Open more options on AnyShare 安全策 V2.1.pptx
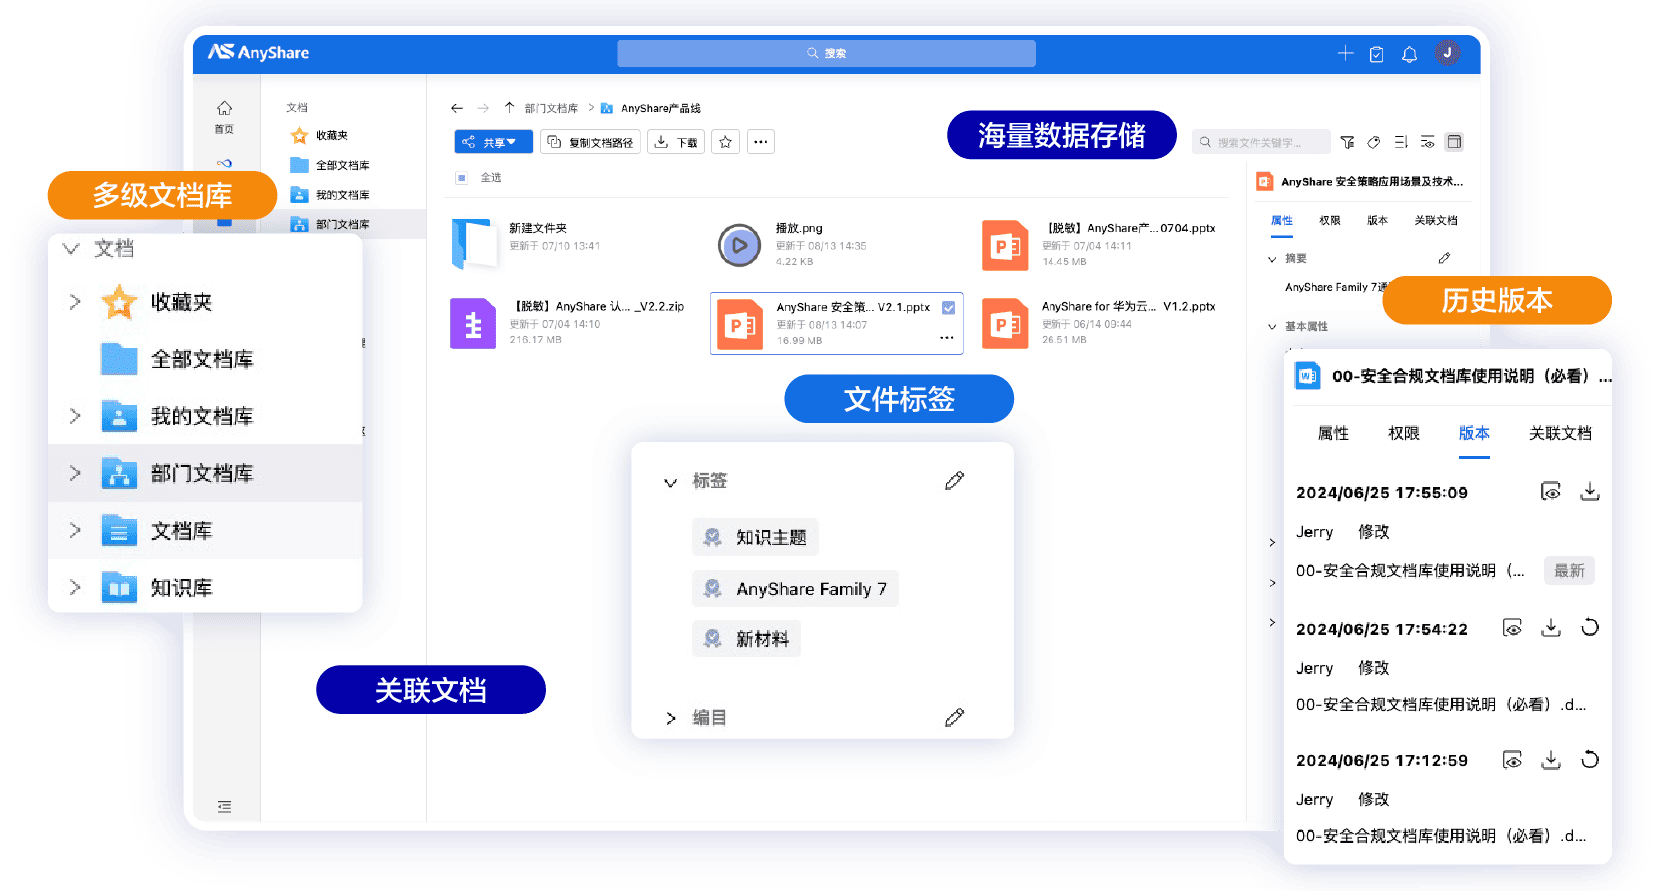This screenshot has height=891, width=1660. [x=947, y=338]
